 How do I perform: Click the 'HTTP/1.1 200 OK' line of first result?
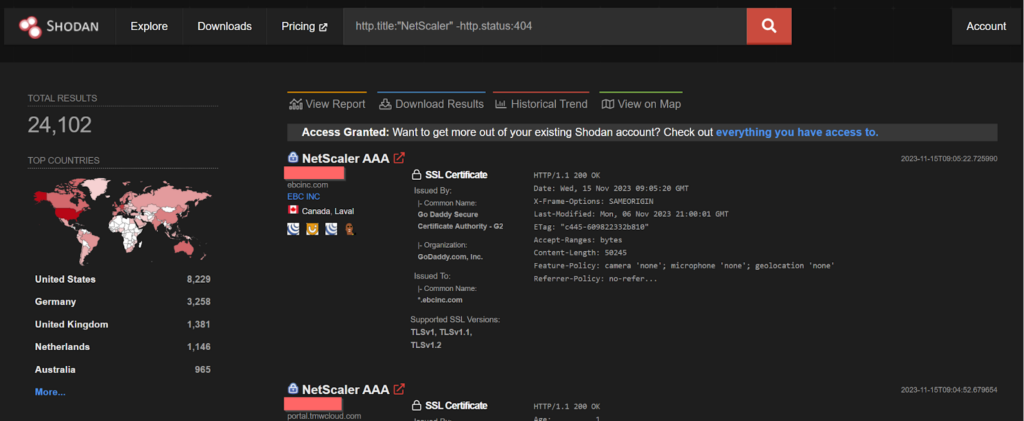pos(566,176)
